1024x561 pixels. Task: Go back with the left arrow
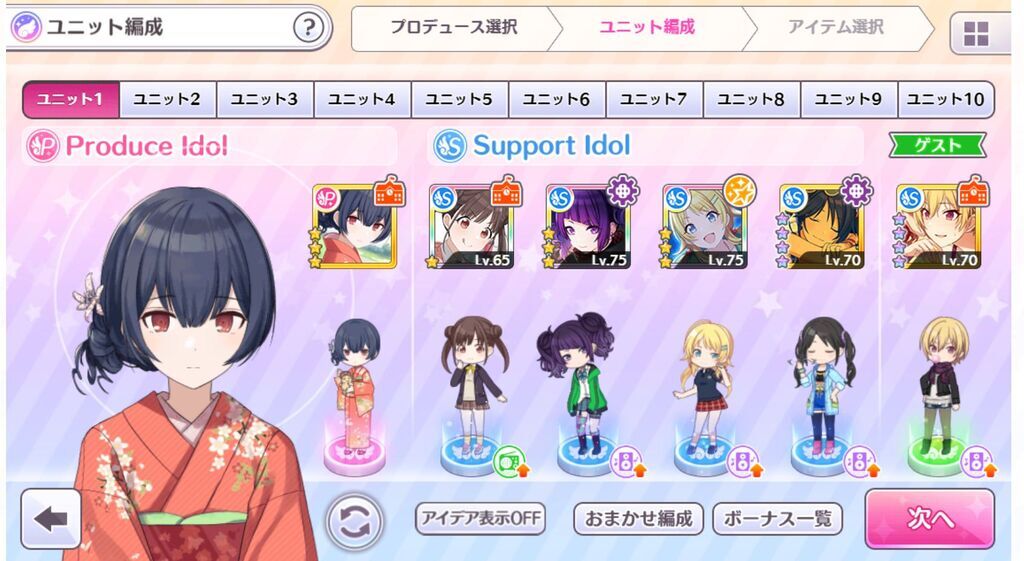pyautogui.click(x=51, y=519)
